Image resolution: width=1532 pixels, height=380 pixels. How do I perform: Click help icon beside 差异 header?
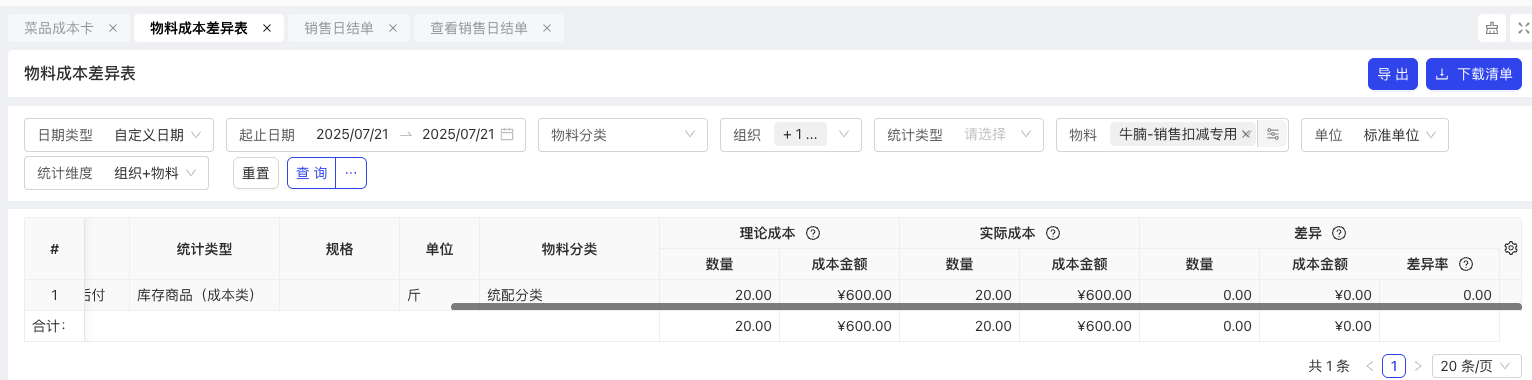[1338, 233]
